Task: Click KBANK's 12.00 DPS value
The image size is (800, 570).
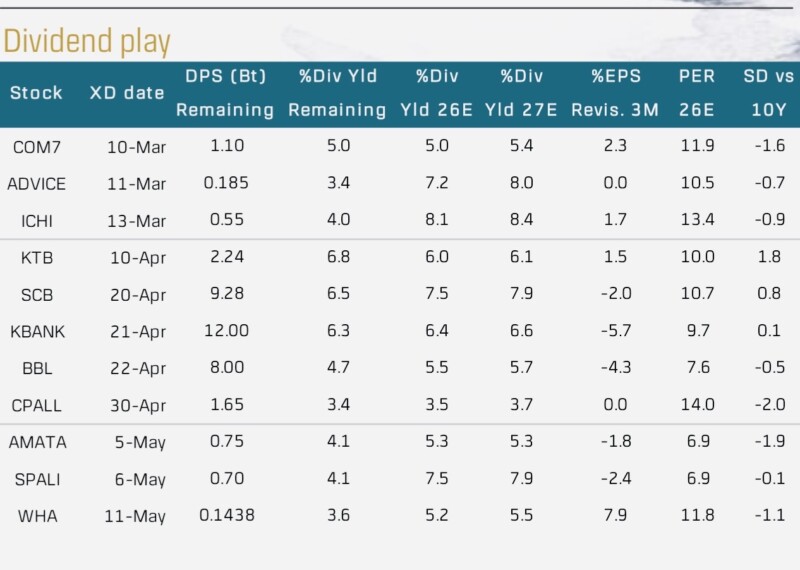Action: pyautogui.click(x=224, y=331)
